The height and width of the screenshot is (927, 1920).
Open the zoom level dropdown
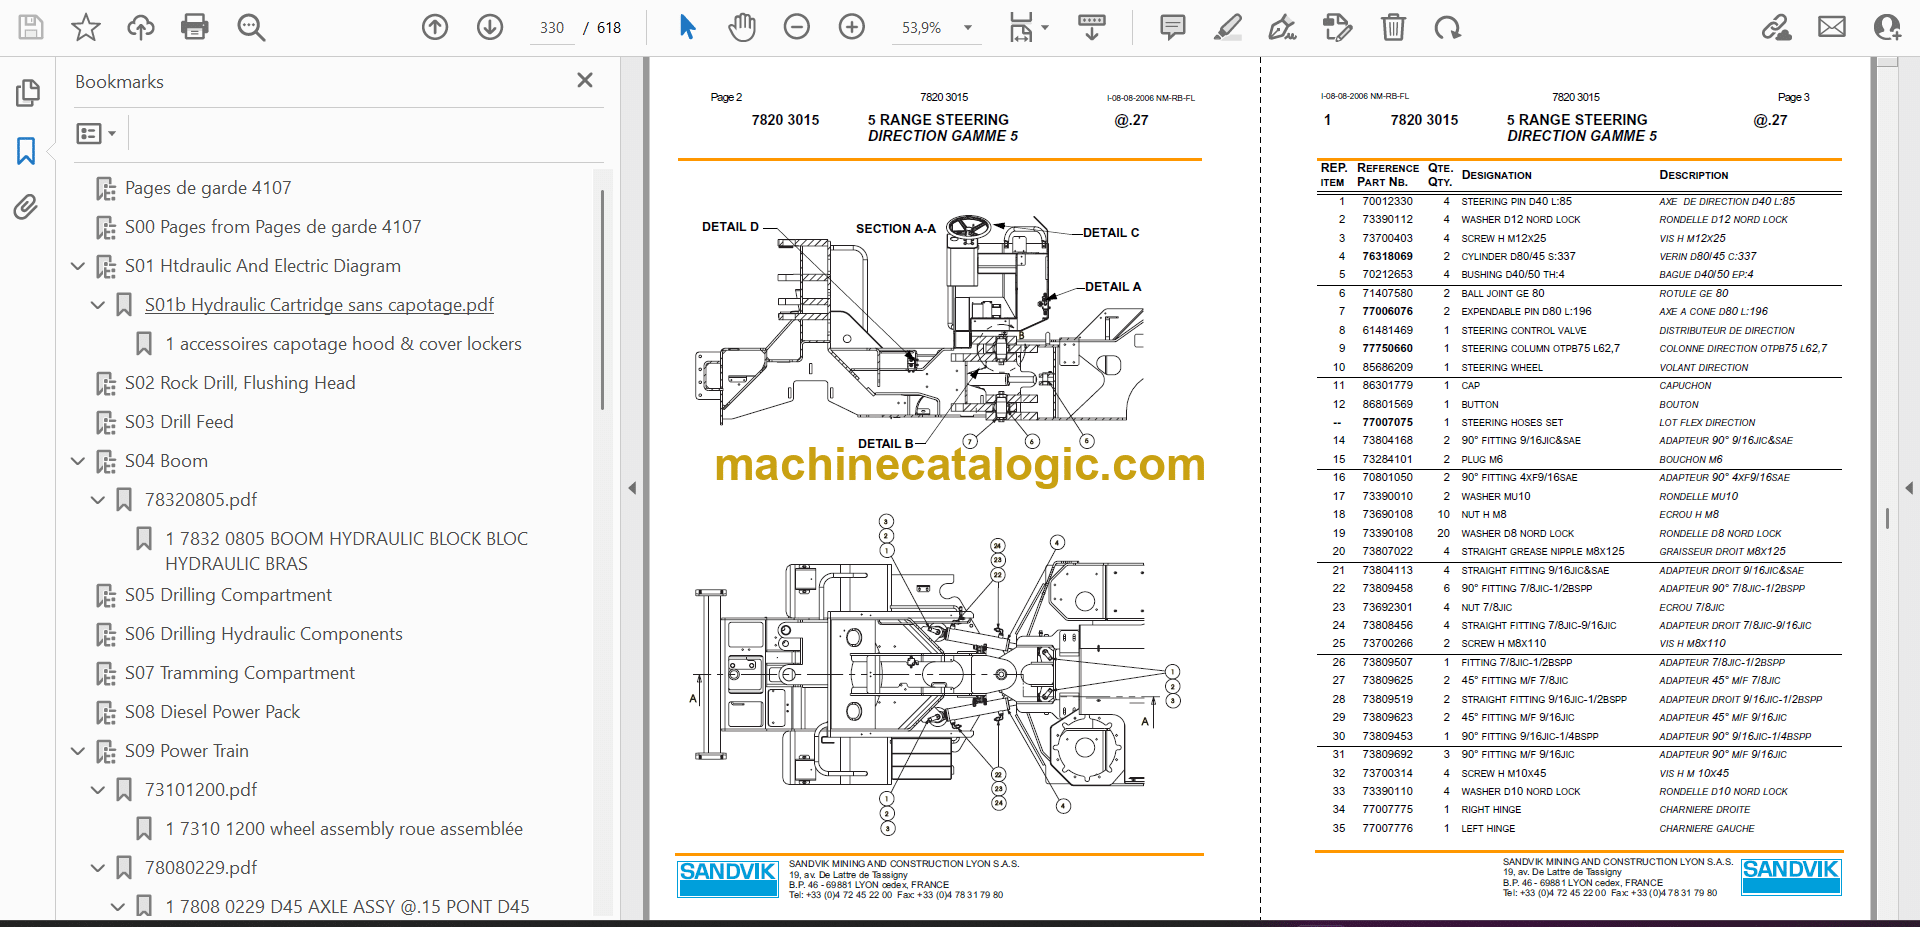click(968, 28)
